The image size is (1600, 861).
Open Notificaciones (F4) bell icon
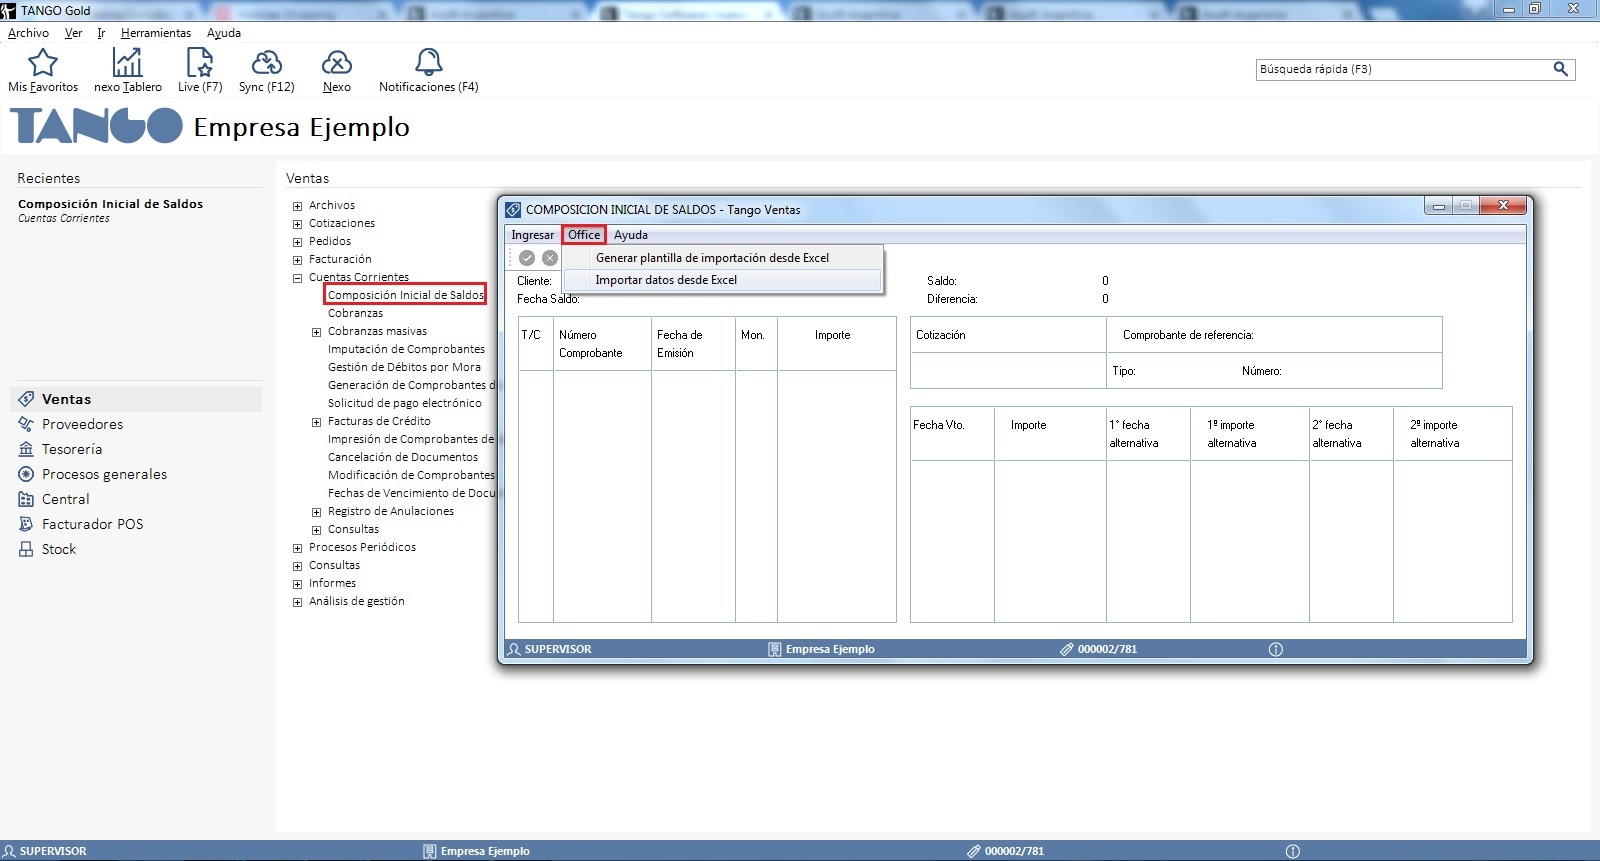click(x=429, y=63)
